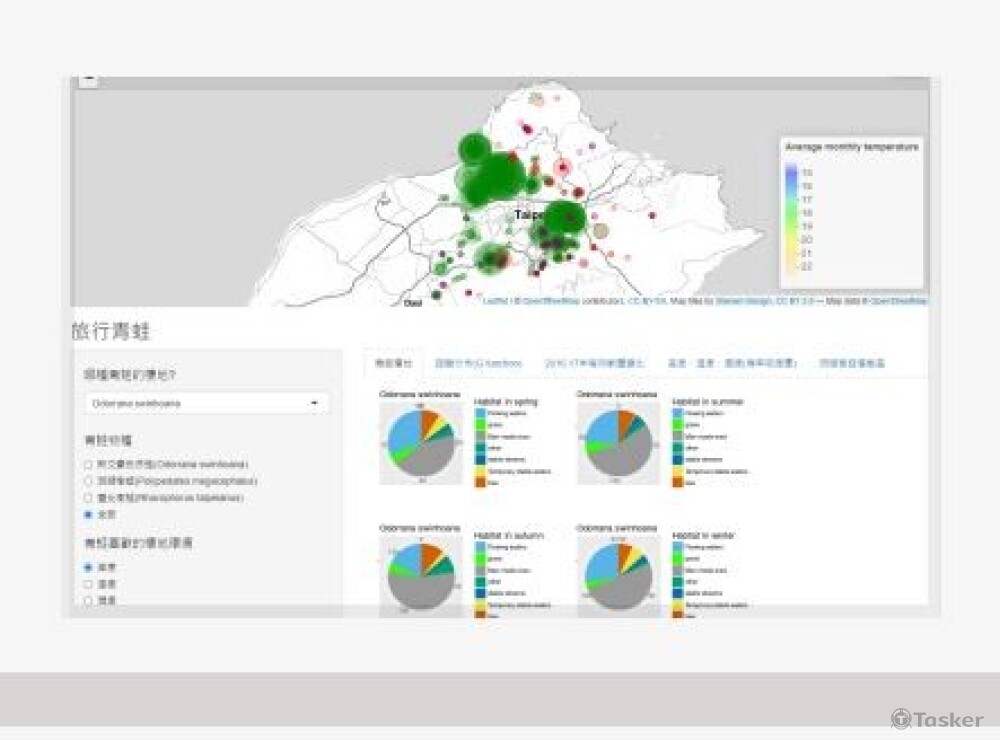Open the tab starting with 2016-17
Screen dimensions: 1000x740
click(x=594, y=363)
